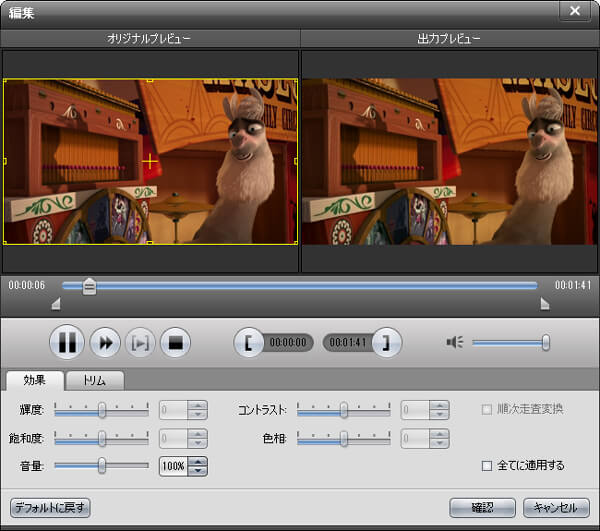600x531 pixels.
Task: Click the 色相 hue slider
Action: (x=344, y=439)
